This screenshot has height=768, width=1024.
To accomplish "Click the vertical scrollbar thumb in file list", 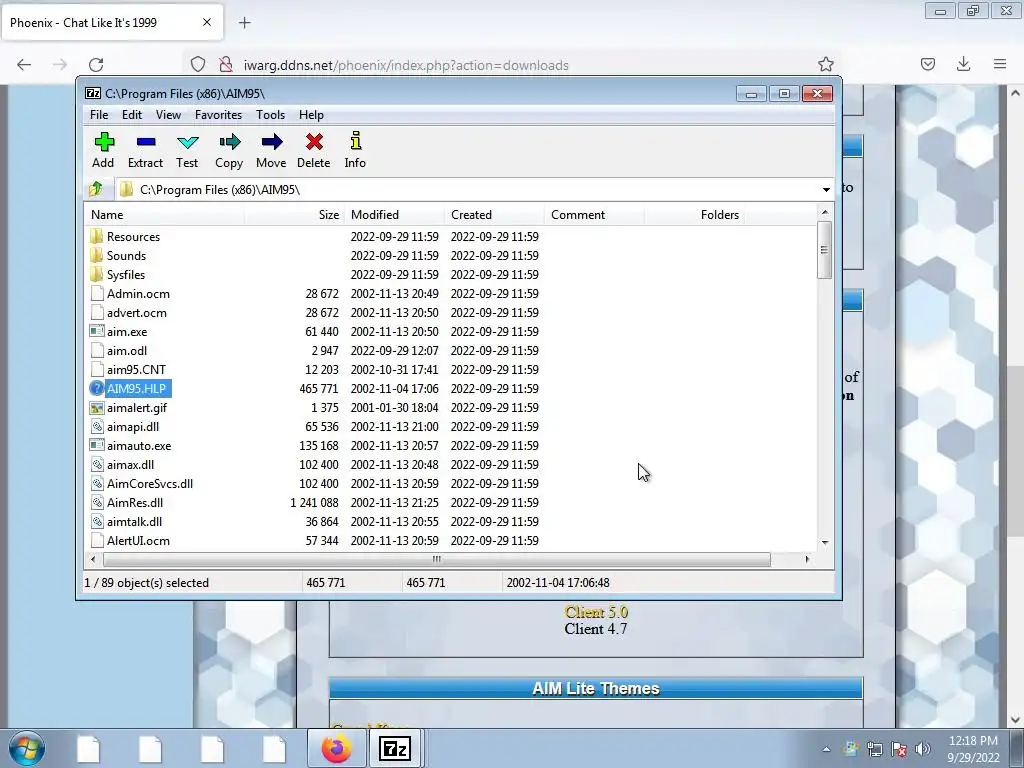I will point(824,249).
